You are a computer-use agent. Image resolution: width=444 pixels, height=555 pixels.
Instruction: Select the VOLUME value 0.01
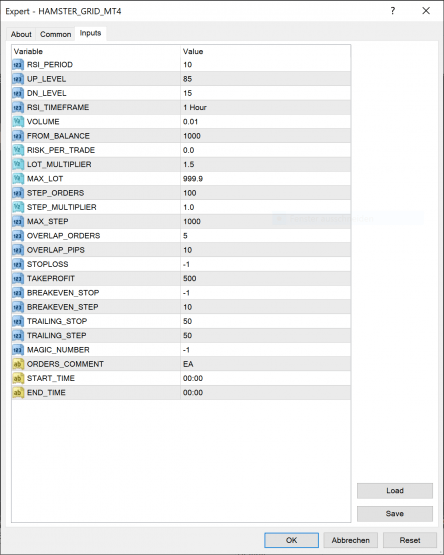click(190, 122)
